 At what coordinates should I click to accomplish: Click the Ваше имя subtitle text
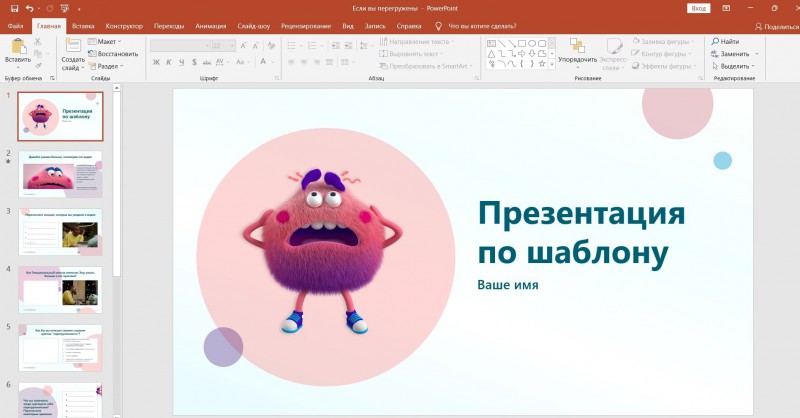(508, 284)
